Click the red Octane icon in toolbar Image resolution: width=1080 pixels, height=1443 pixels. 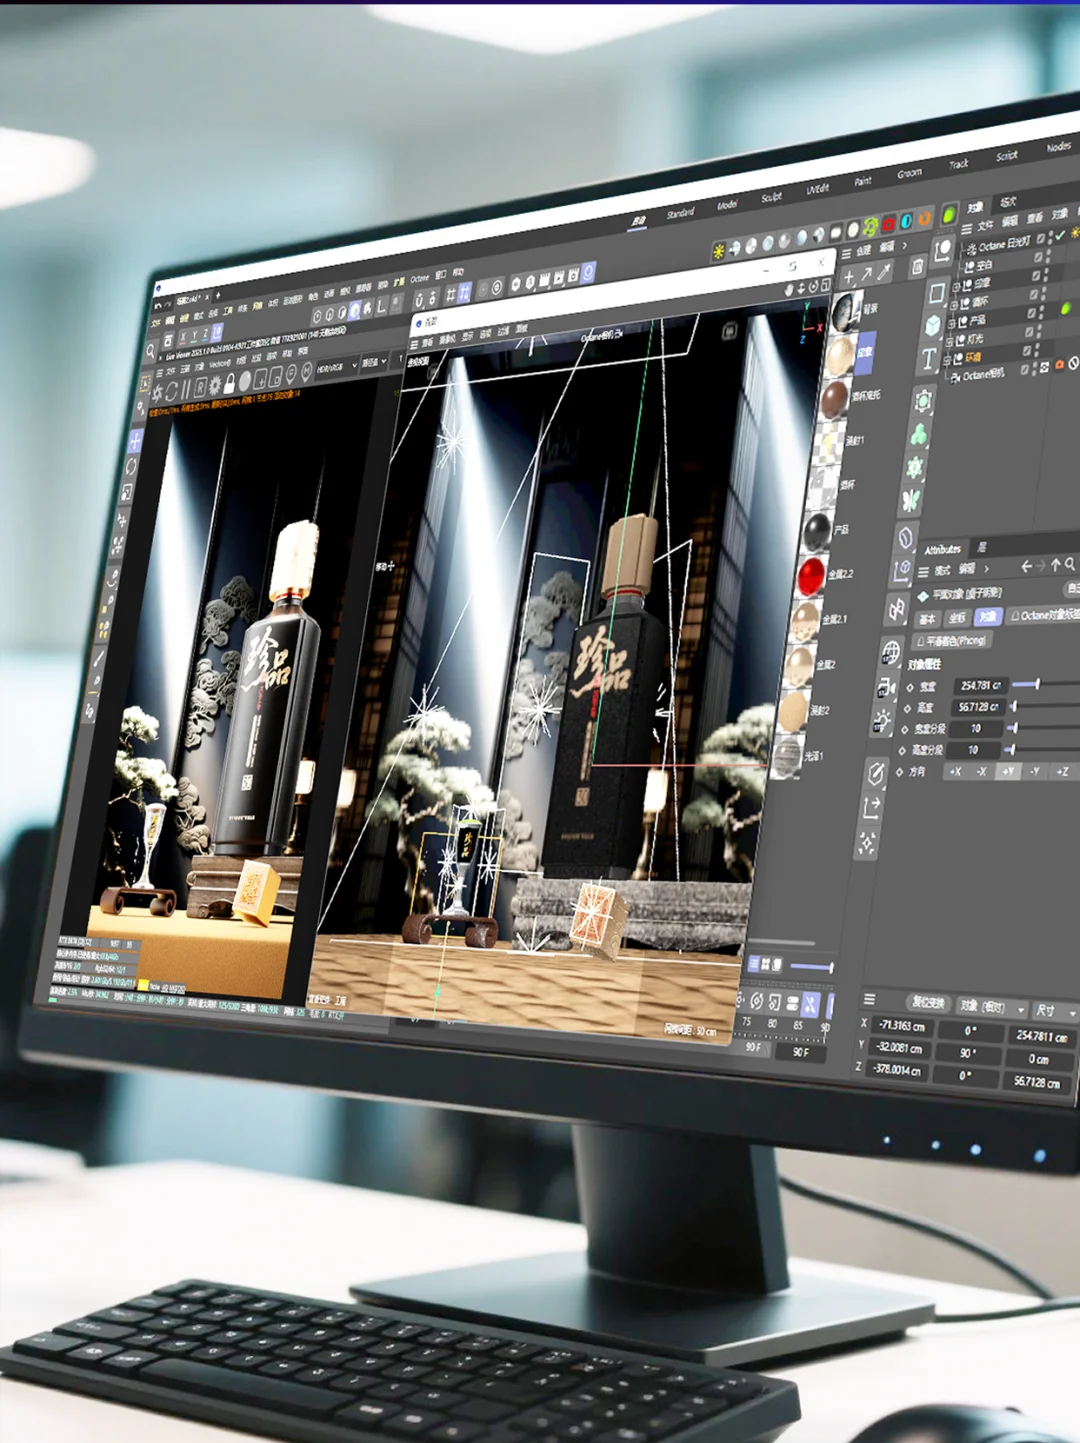pyautogui.click(x=888, y=223)
